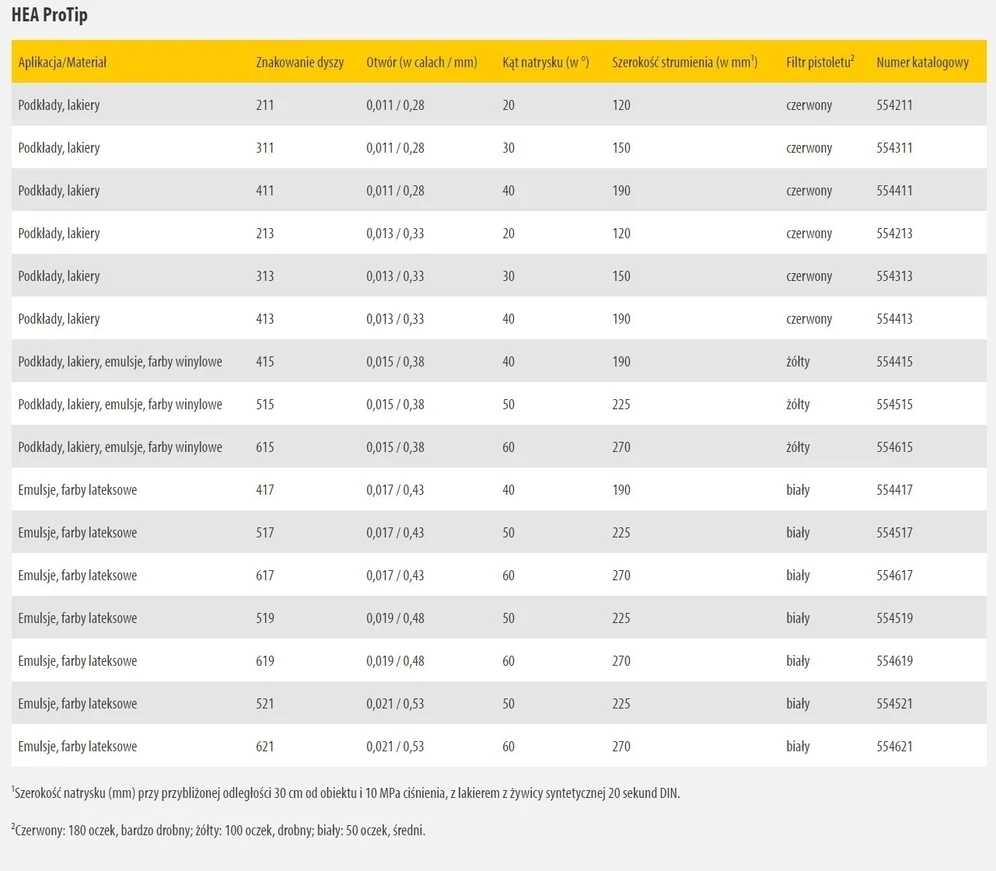This screenshot has height=871, width=996.
Task: Click the żółty filter cell for nozzle 415
Action: [798, 361]
